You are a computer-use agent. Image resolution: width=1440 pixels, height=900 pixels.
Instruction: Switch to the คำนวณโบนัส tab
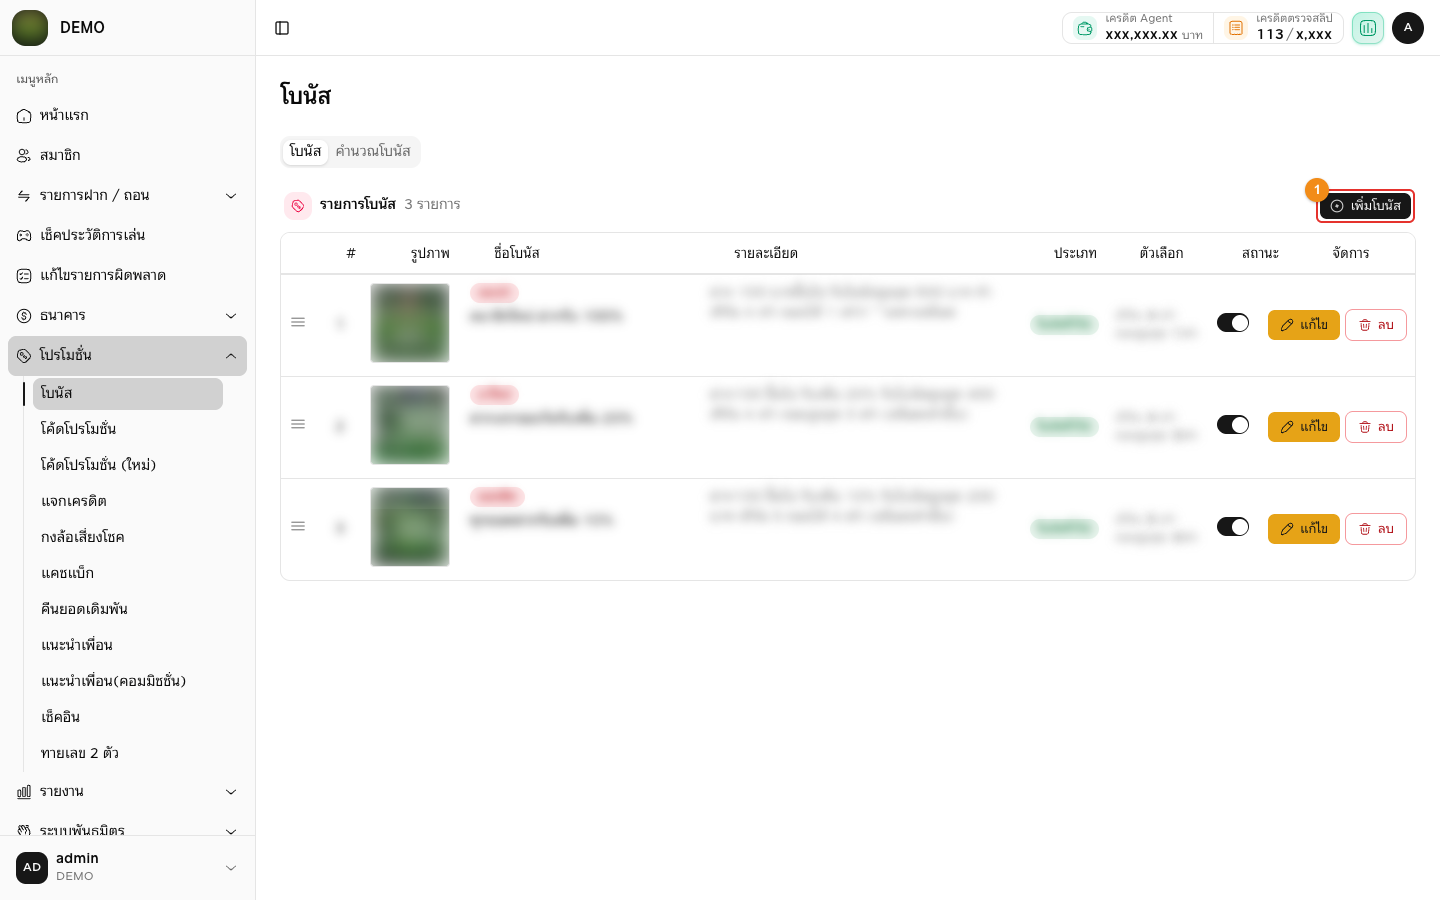(373, 152)
